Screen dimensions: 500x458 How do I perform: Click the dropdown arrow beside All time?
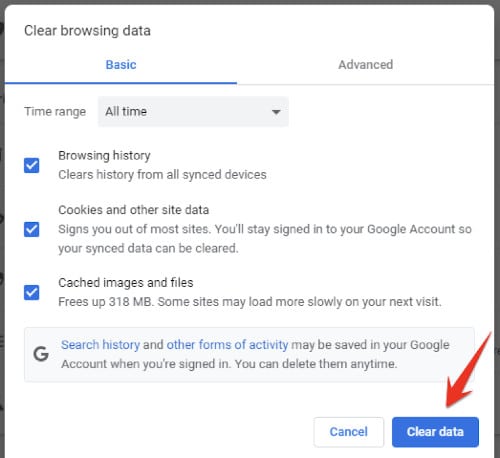point(276,112)
